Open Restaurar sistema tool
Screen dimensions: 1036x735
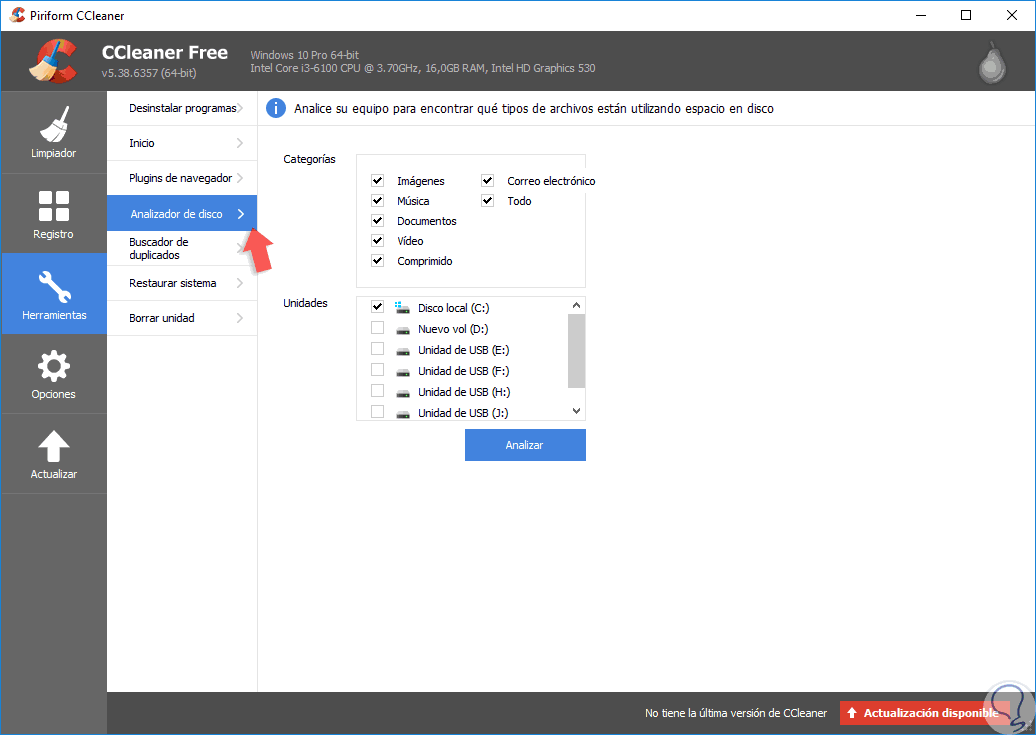182,284
